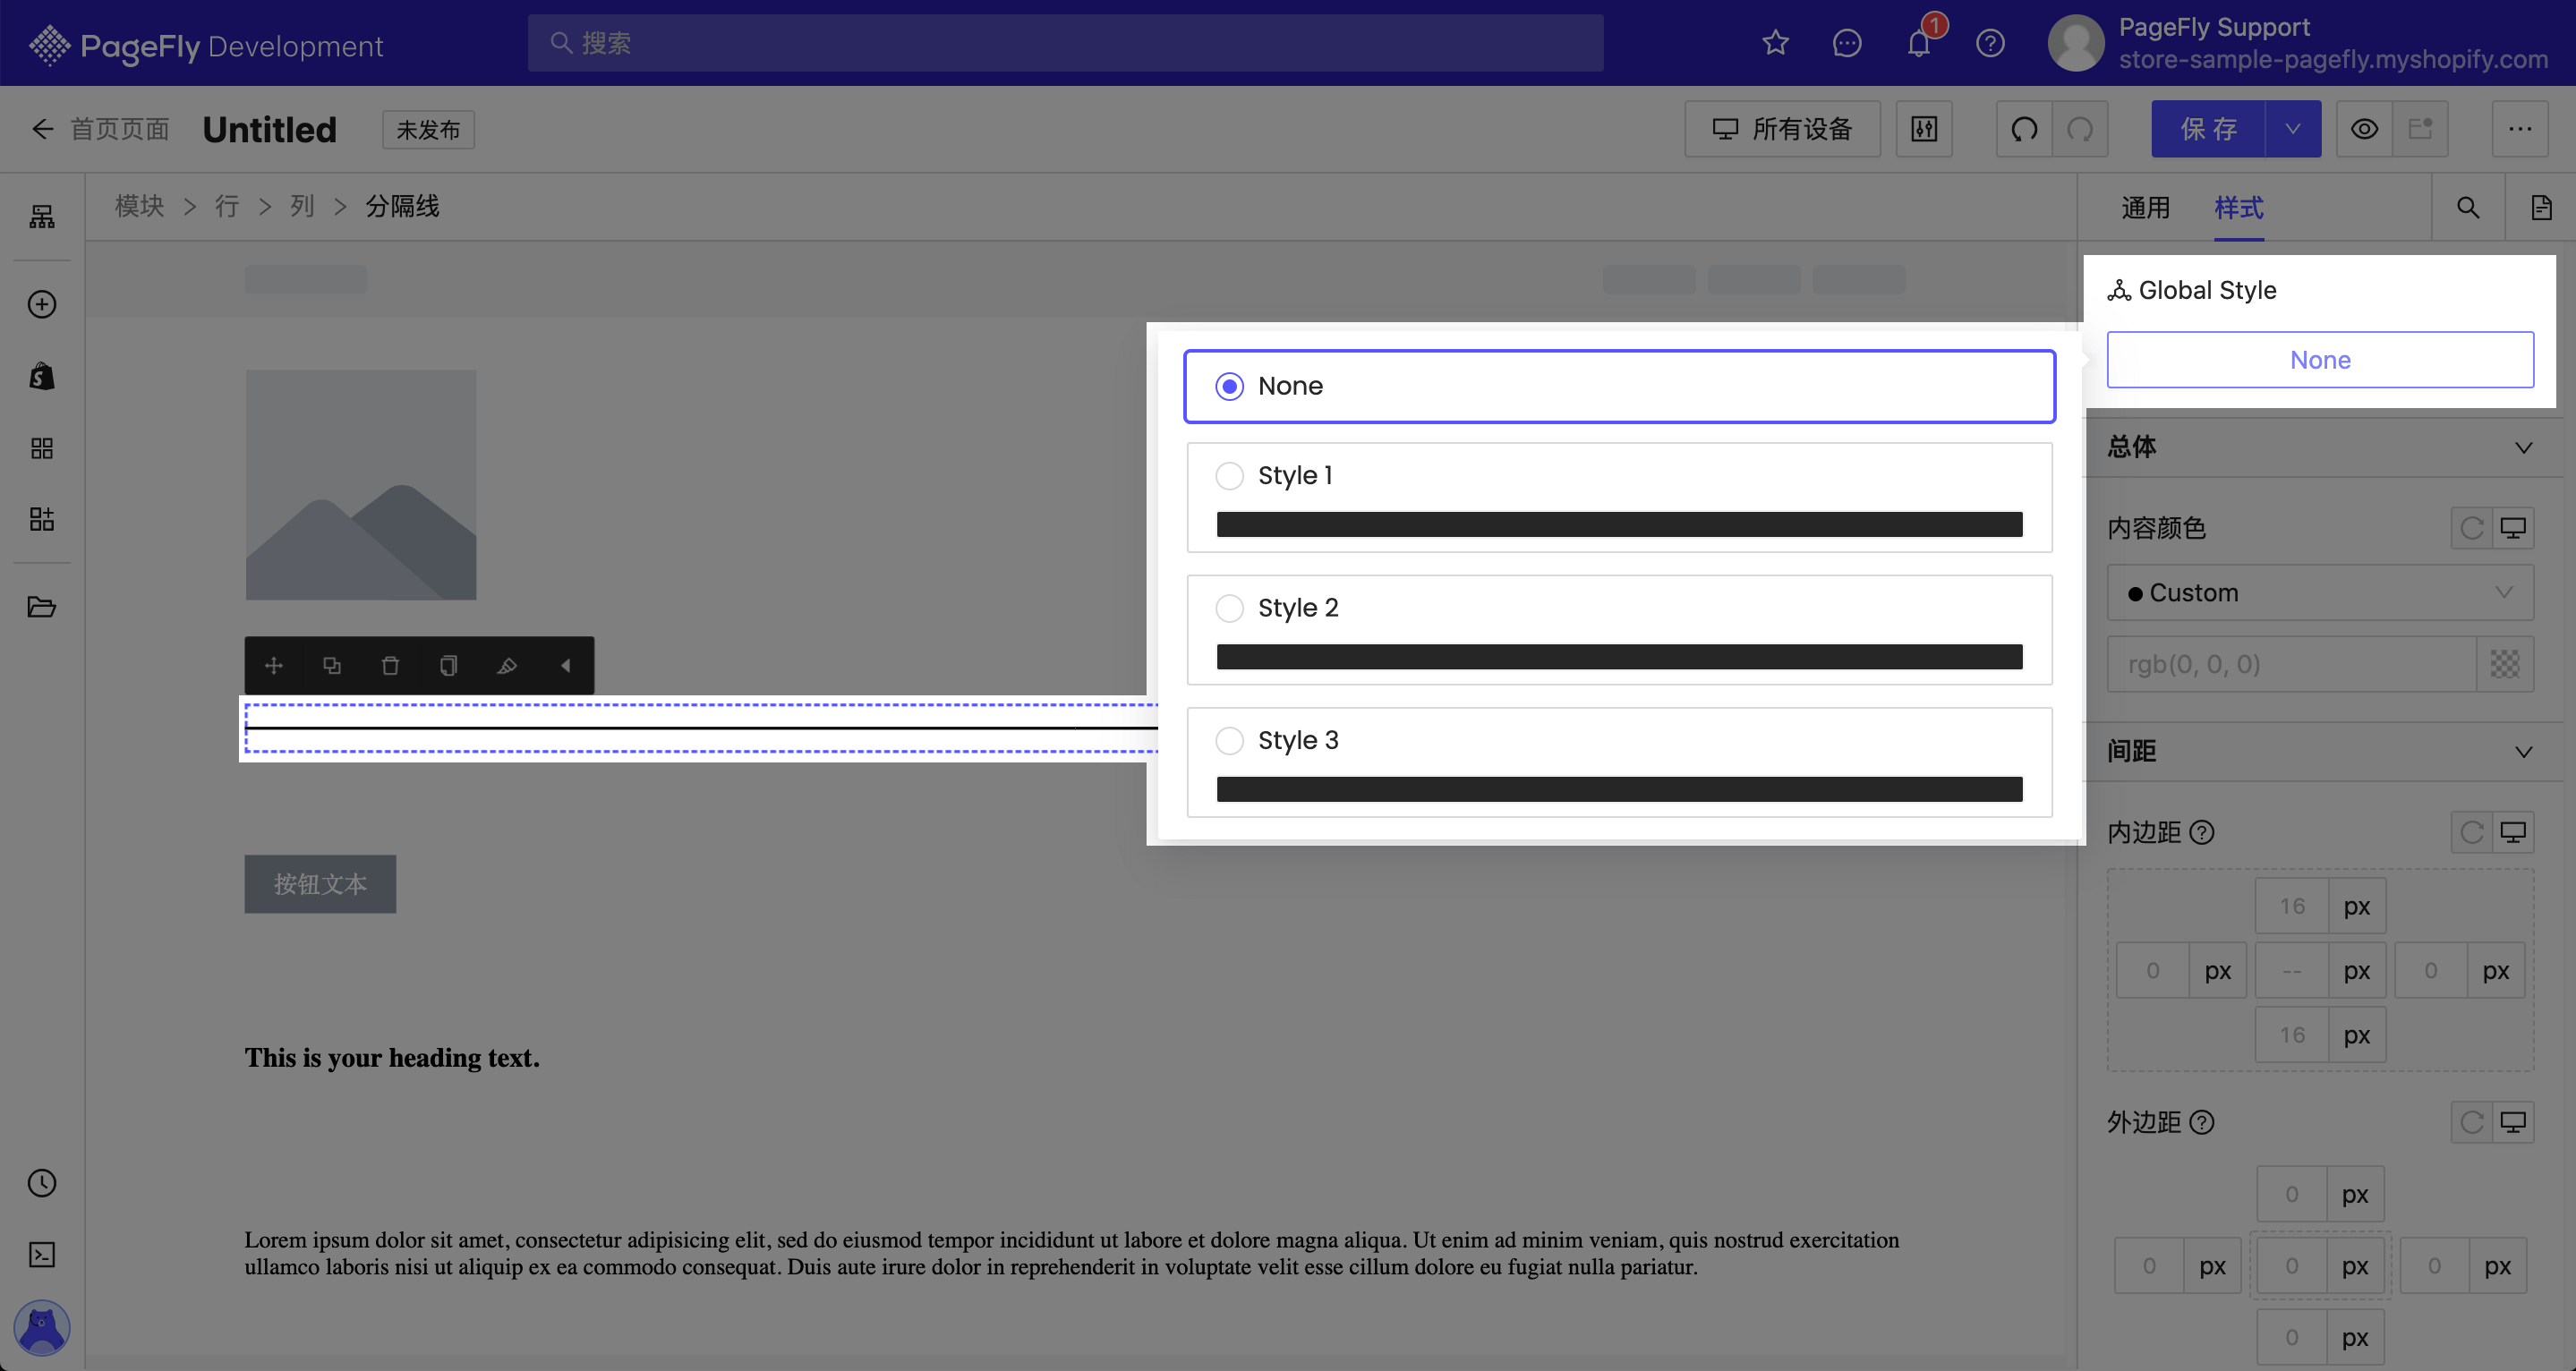Select the Style 2 radio option
Screen dimensions: 2576x1371
1229,608
